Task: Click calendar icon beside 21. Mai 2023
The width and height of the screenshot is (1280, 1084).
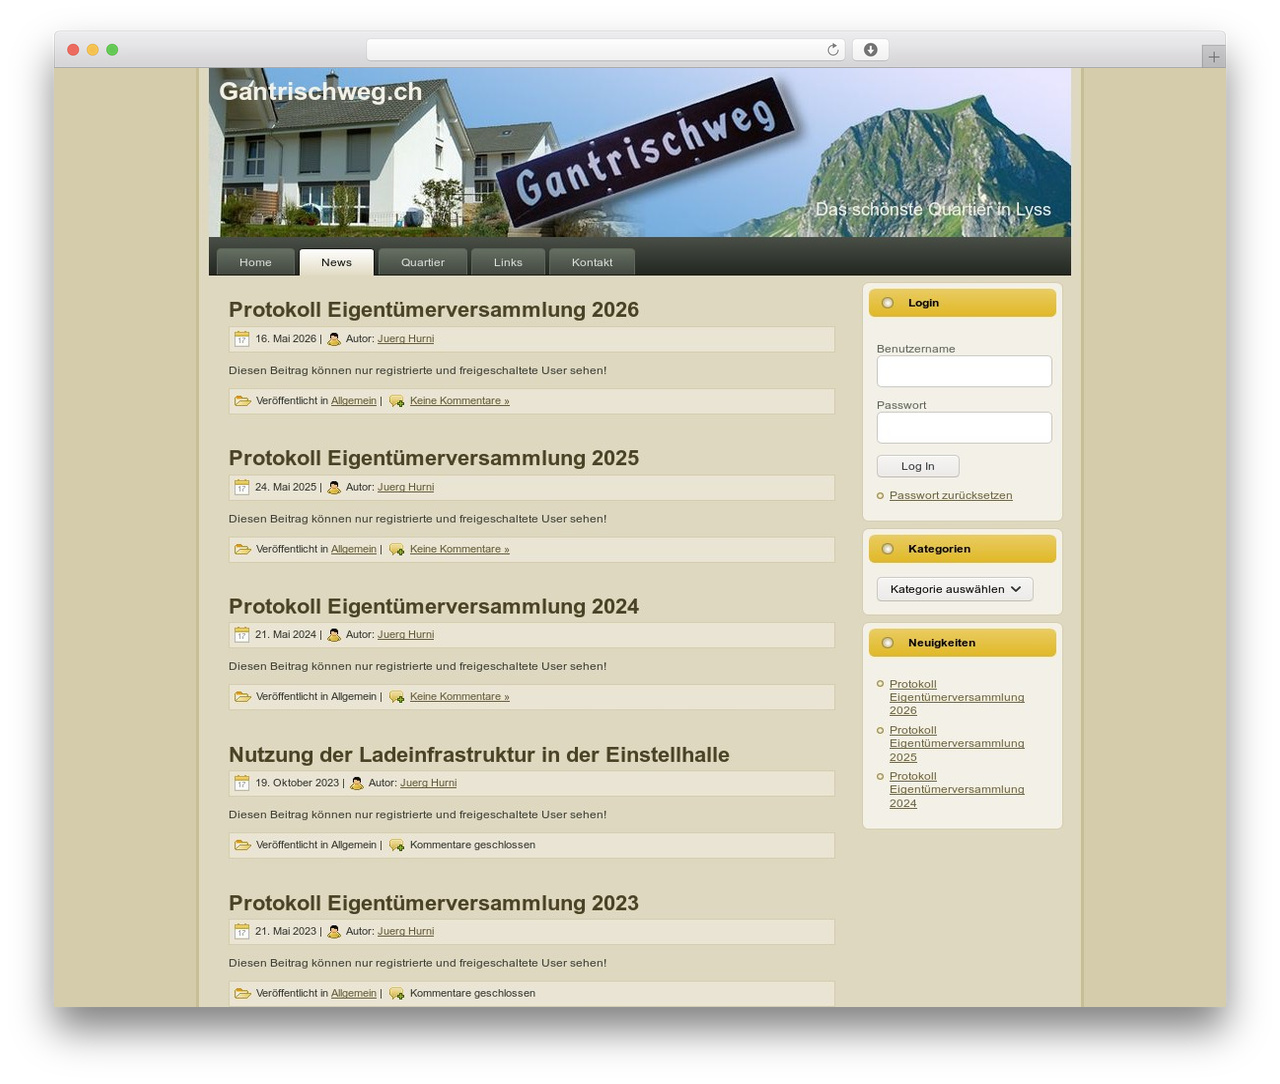Action: pos(242,931)
